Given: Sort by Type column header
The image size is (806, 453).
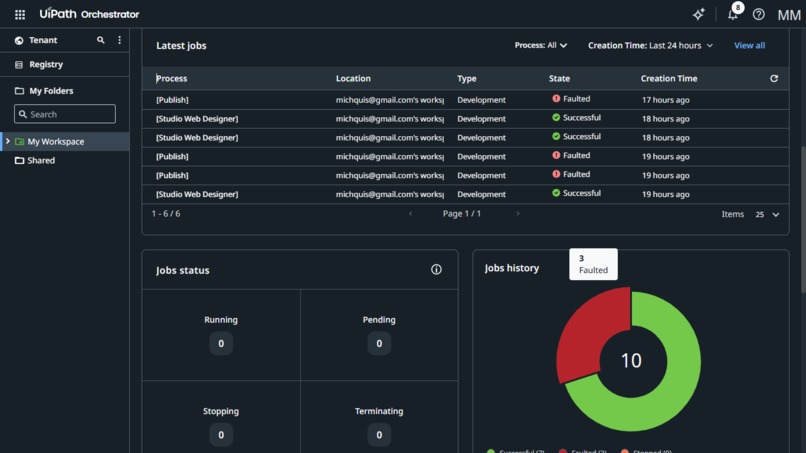Looking at the screenshot, I should click(467, 79).
